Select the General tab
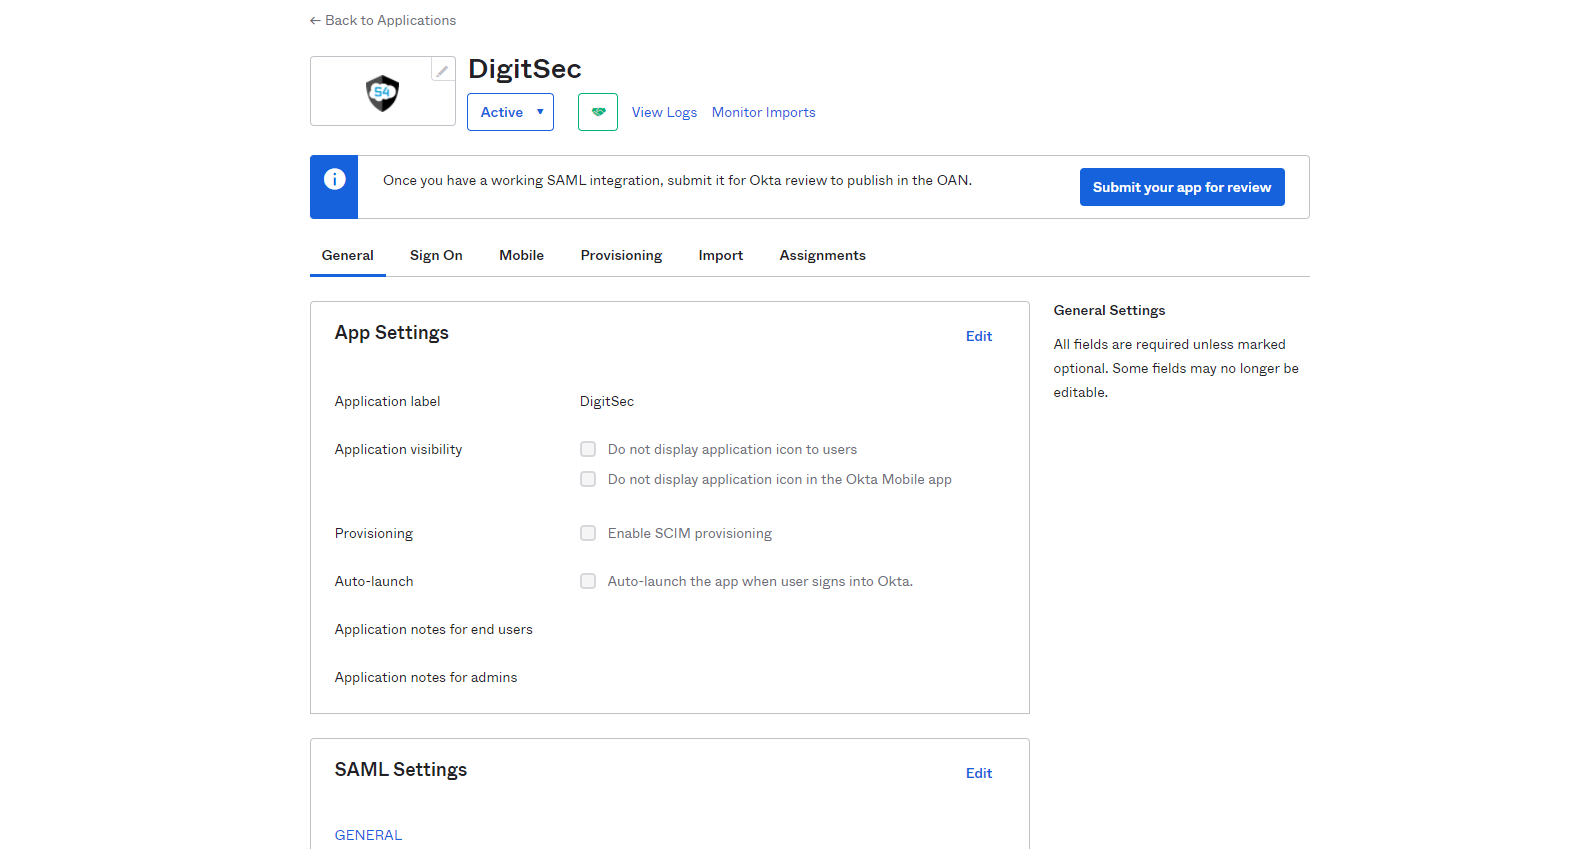 click(348, 255)
